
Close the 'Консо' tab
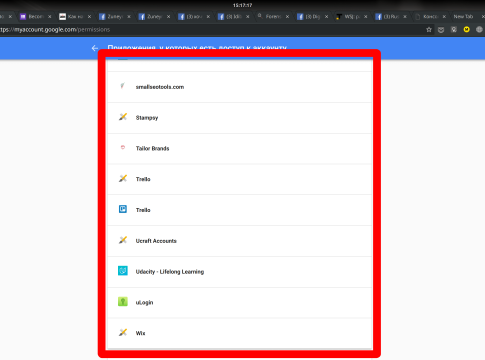point(444,16)
